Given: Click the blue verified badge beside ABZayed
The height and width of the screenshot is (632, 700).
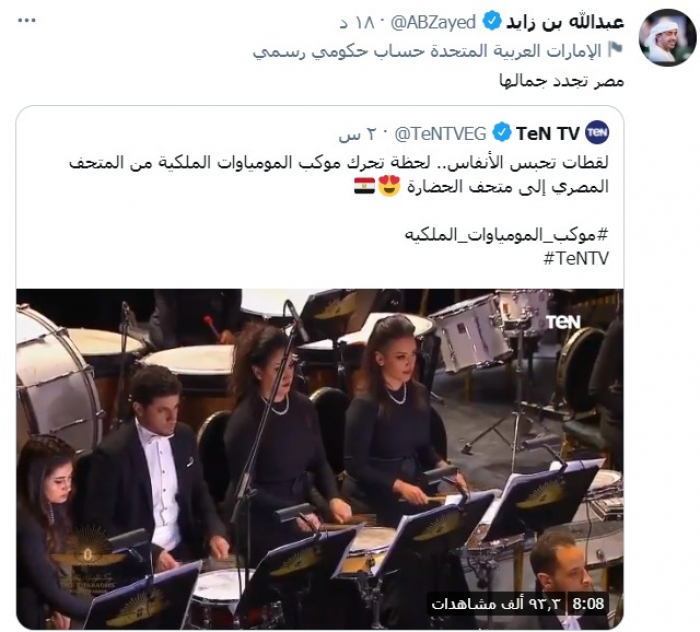Looking at the screenshot, I should click(492, 22).
